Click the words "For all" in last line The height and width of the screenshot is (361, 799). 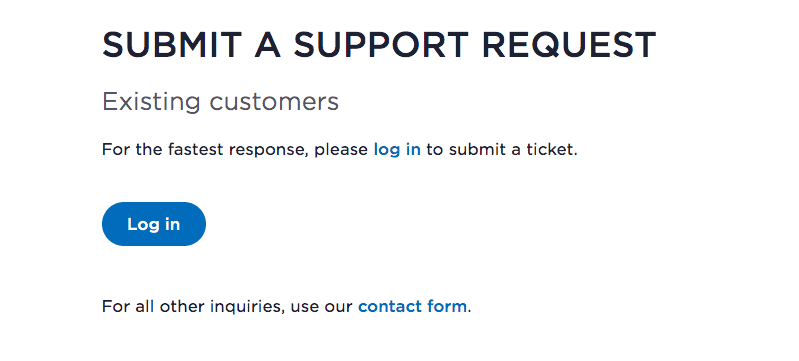[x=128, y=306]
